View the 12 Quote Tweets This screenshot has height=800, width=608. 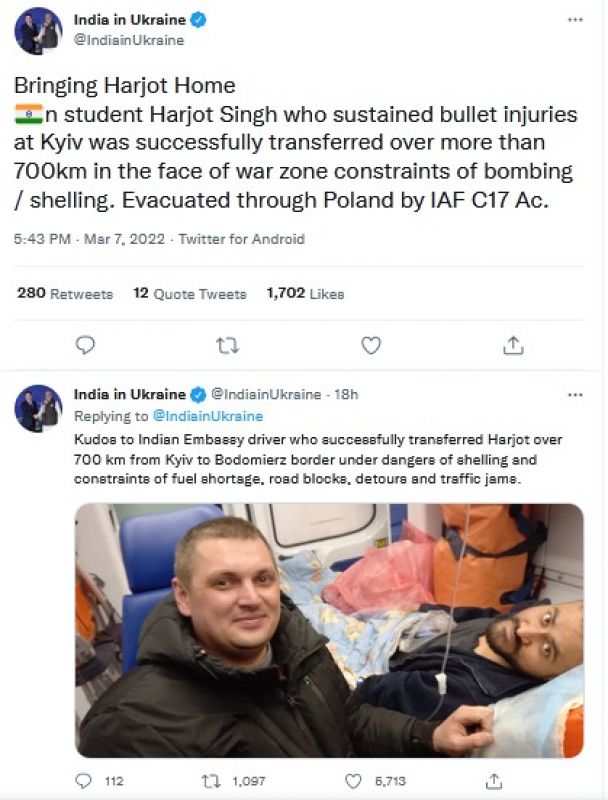pos(190,294)
